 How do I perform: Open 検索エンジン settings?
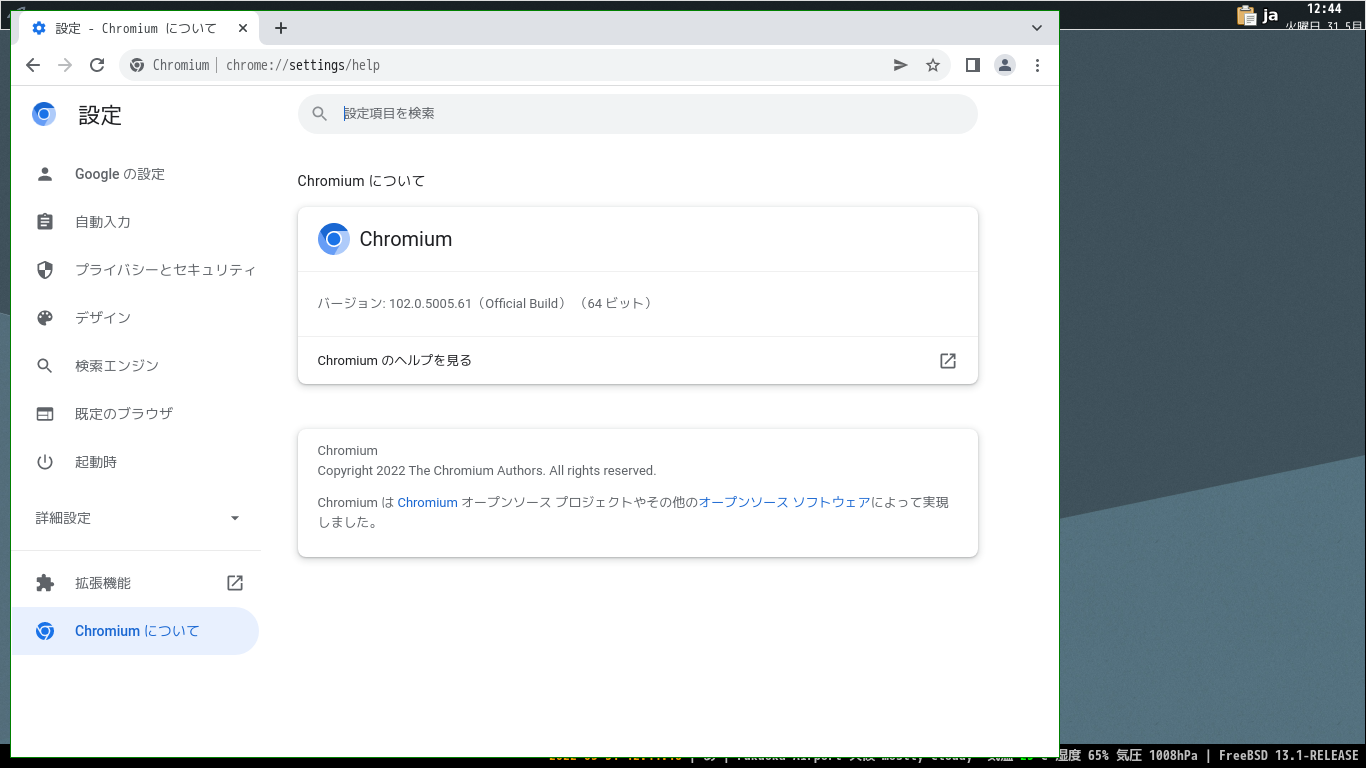point(135,366)
